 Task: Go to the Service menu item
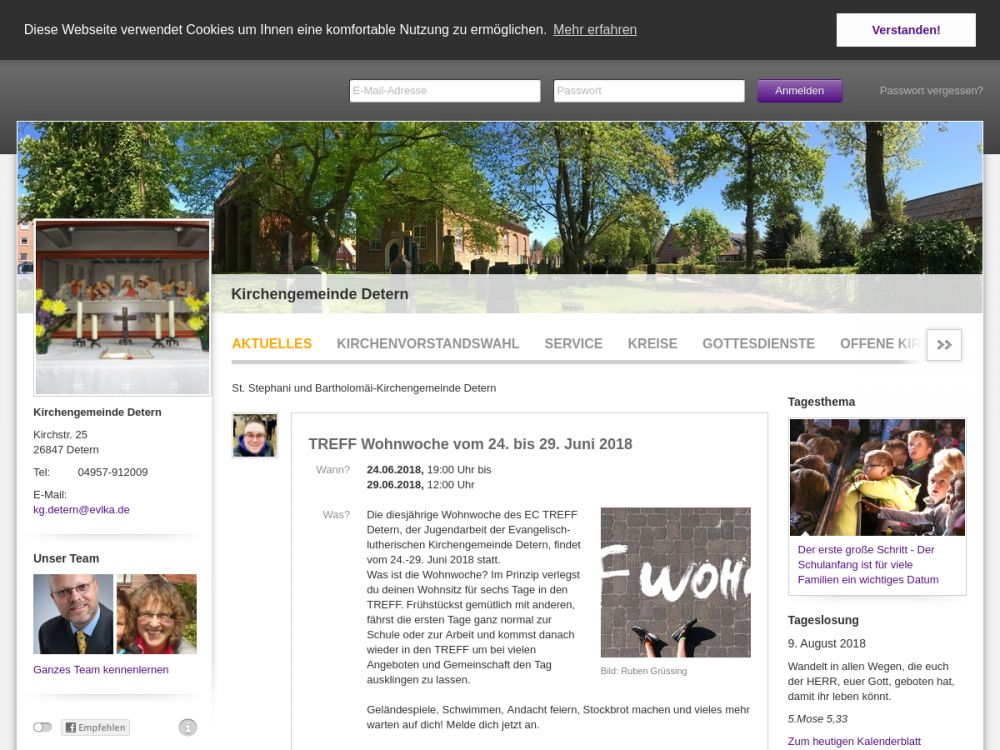click(573, 343)
